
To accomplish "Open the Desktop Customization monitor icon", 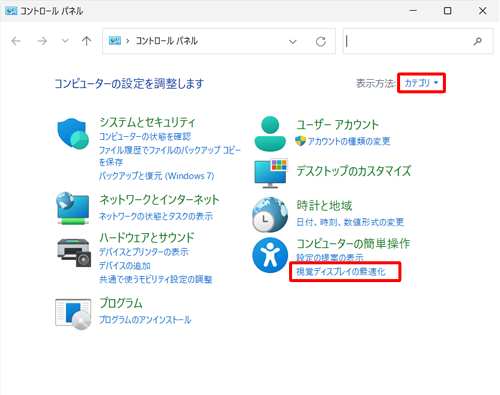I will (x=271, y=173).
